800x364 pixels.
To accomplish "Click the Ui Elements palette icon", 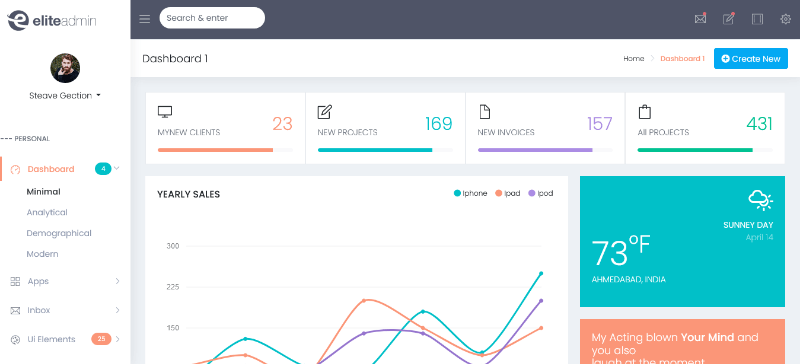I will [x=15, y=339].
